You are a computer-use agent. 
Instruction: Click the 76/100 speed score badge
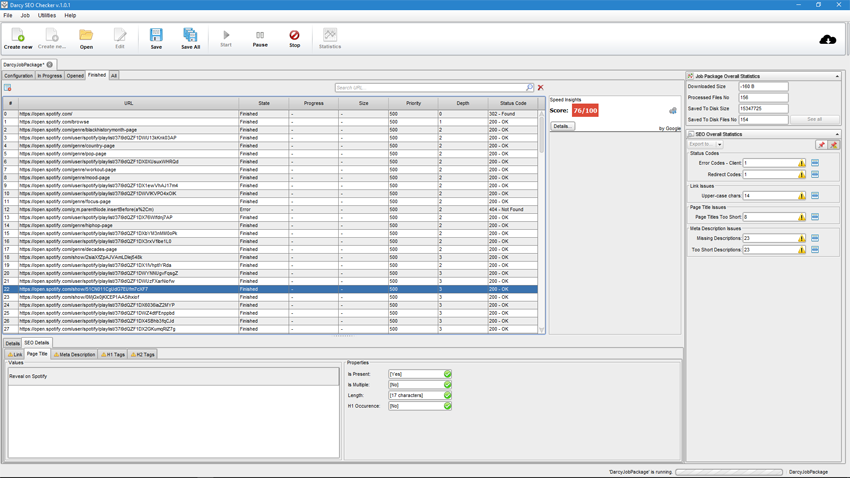[x=585, y=111]
